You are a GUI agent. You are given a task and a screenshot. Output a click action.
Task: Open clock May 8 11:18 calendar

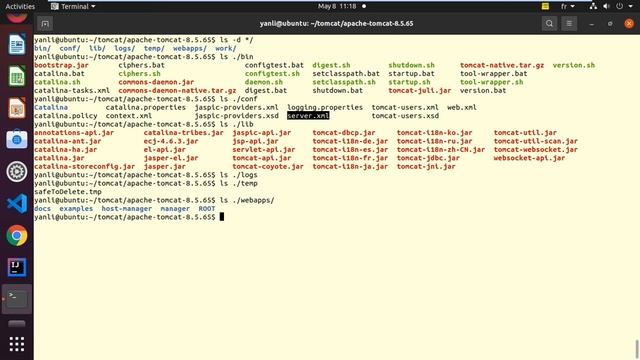tap(337, 6)
